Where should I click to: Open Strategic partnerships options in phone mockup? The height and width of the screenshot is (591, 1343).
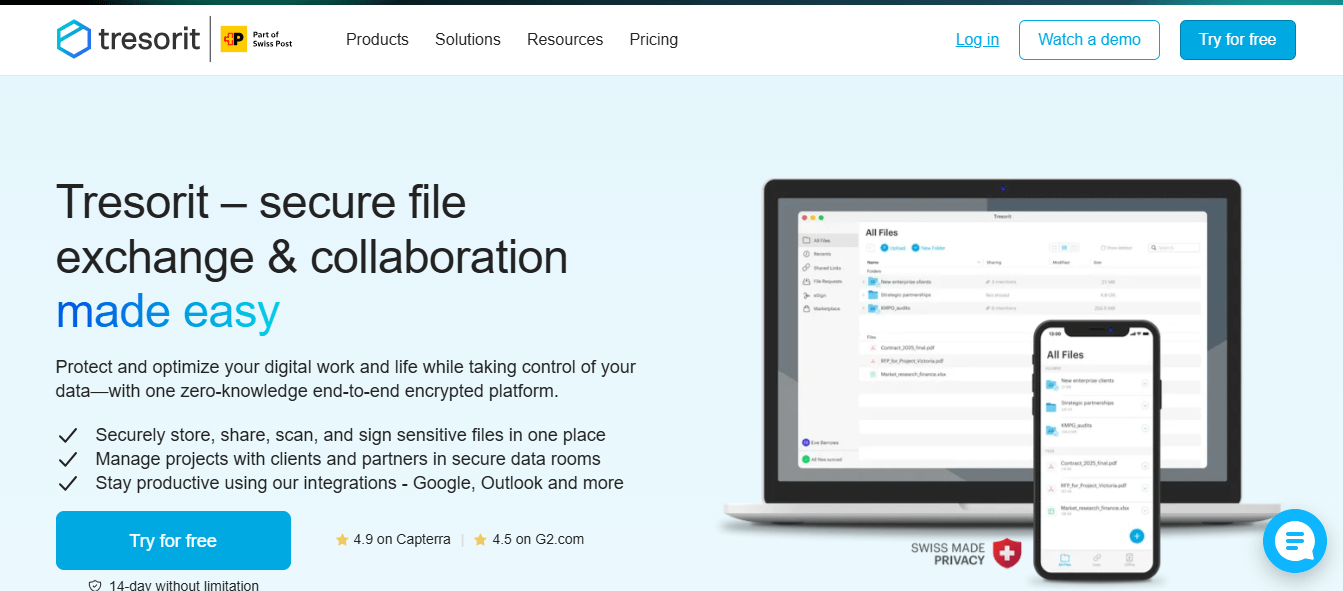[1144, 405]
